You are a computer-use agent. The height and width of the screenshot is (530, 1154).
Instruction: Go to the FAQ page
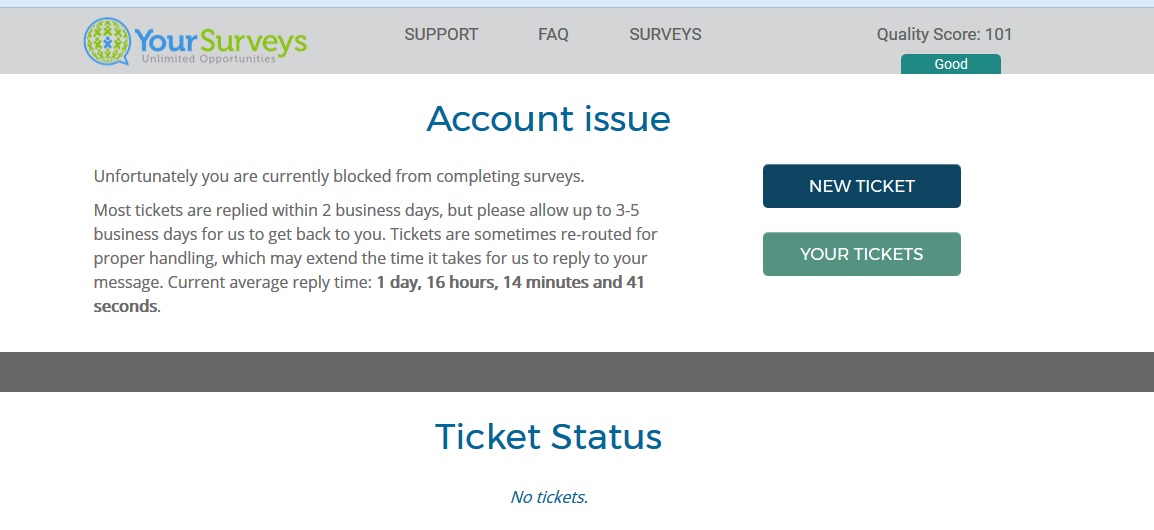point(553,34)
